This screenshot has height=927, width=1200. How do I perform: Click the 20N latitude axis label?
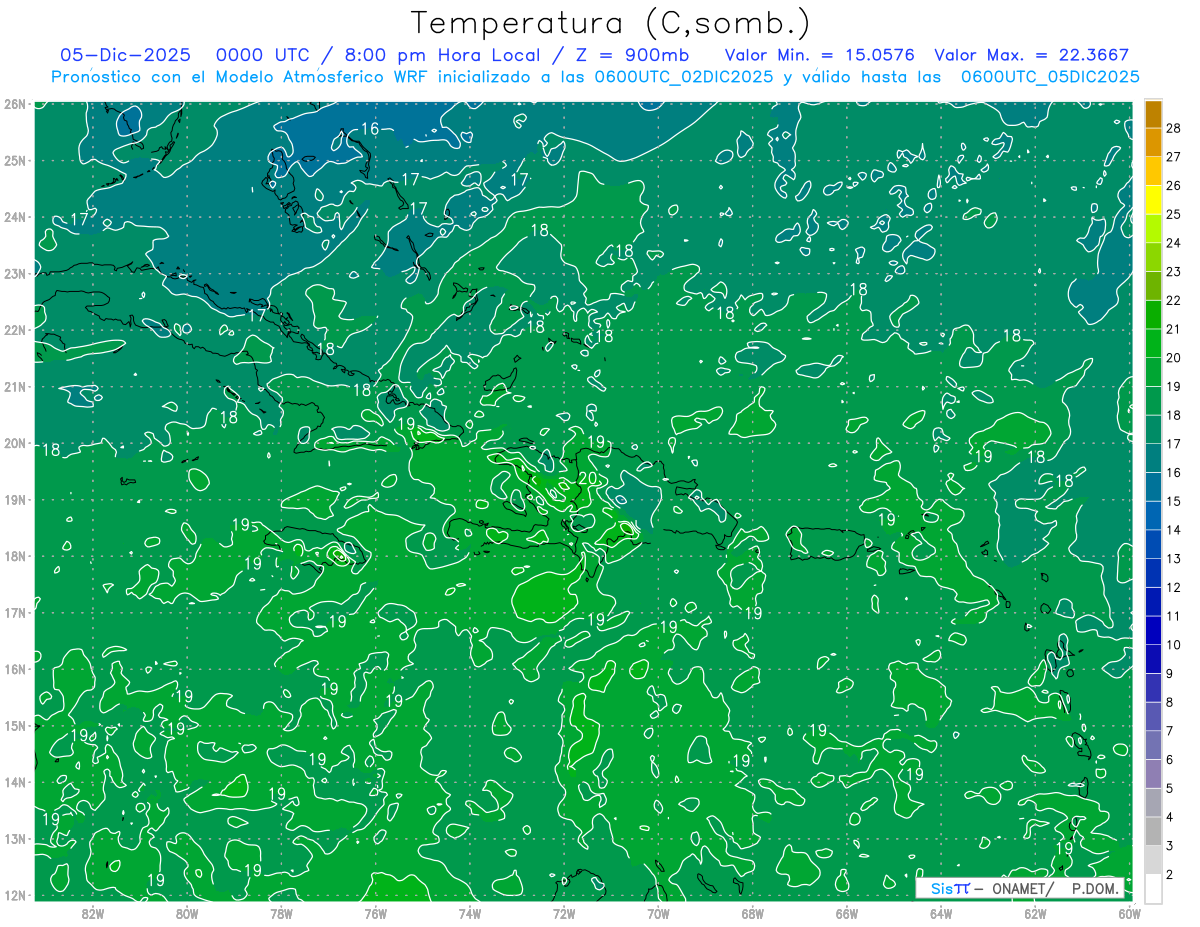coord(15,443)
